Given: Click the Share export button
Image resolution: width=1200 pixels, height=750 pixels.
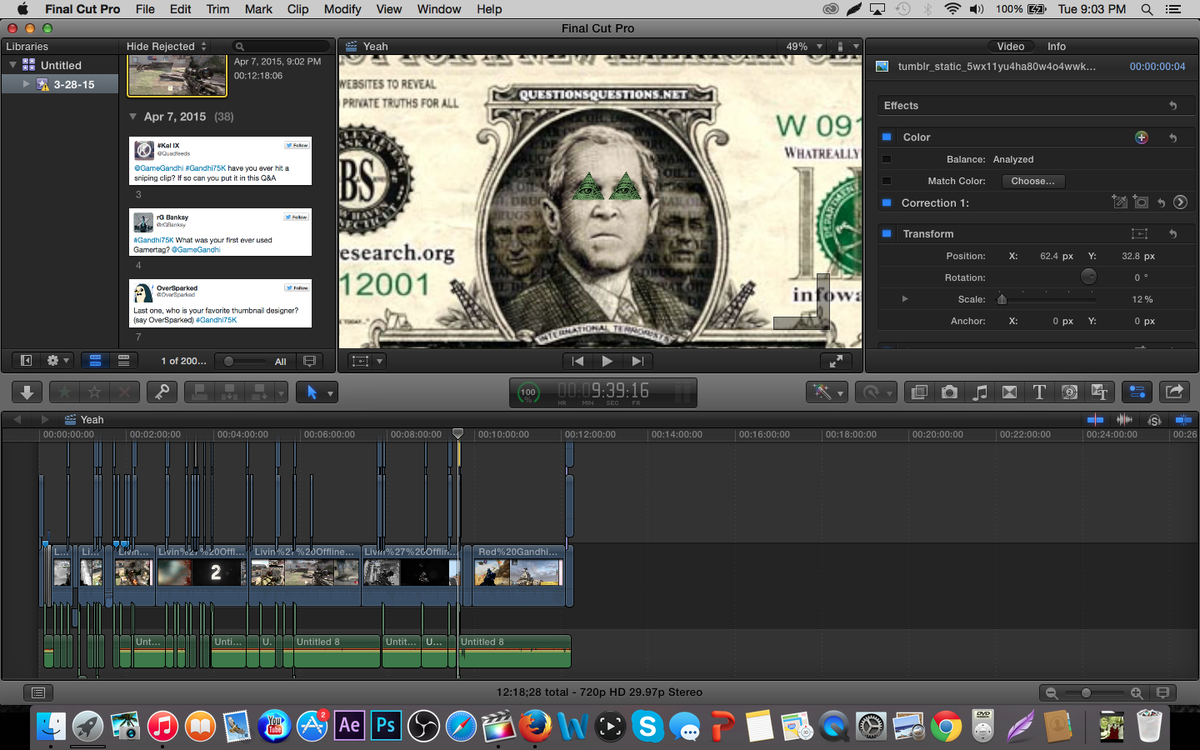Looking at the screenshot, I should coord(1175,392).
